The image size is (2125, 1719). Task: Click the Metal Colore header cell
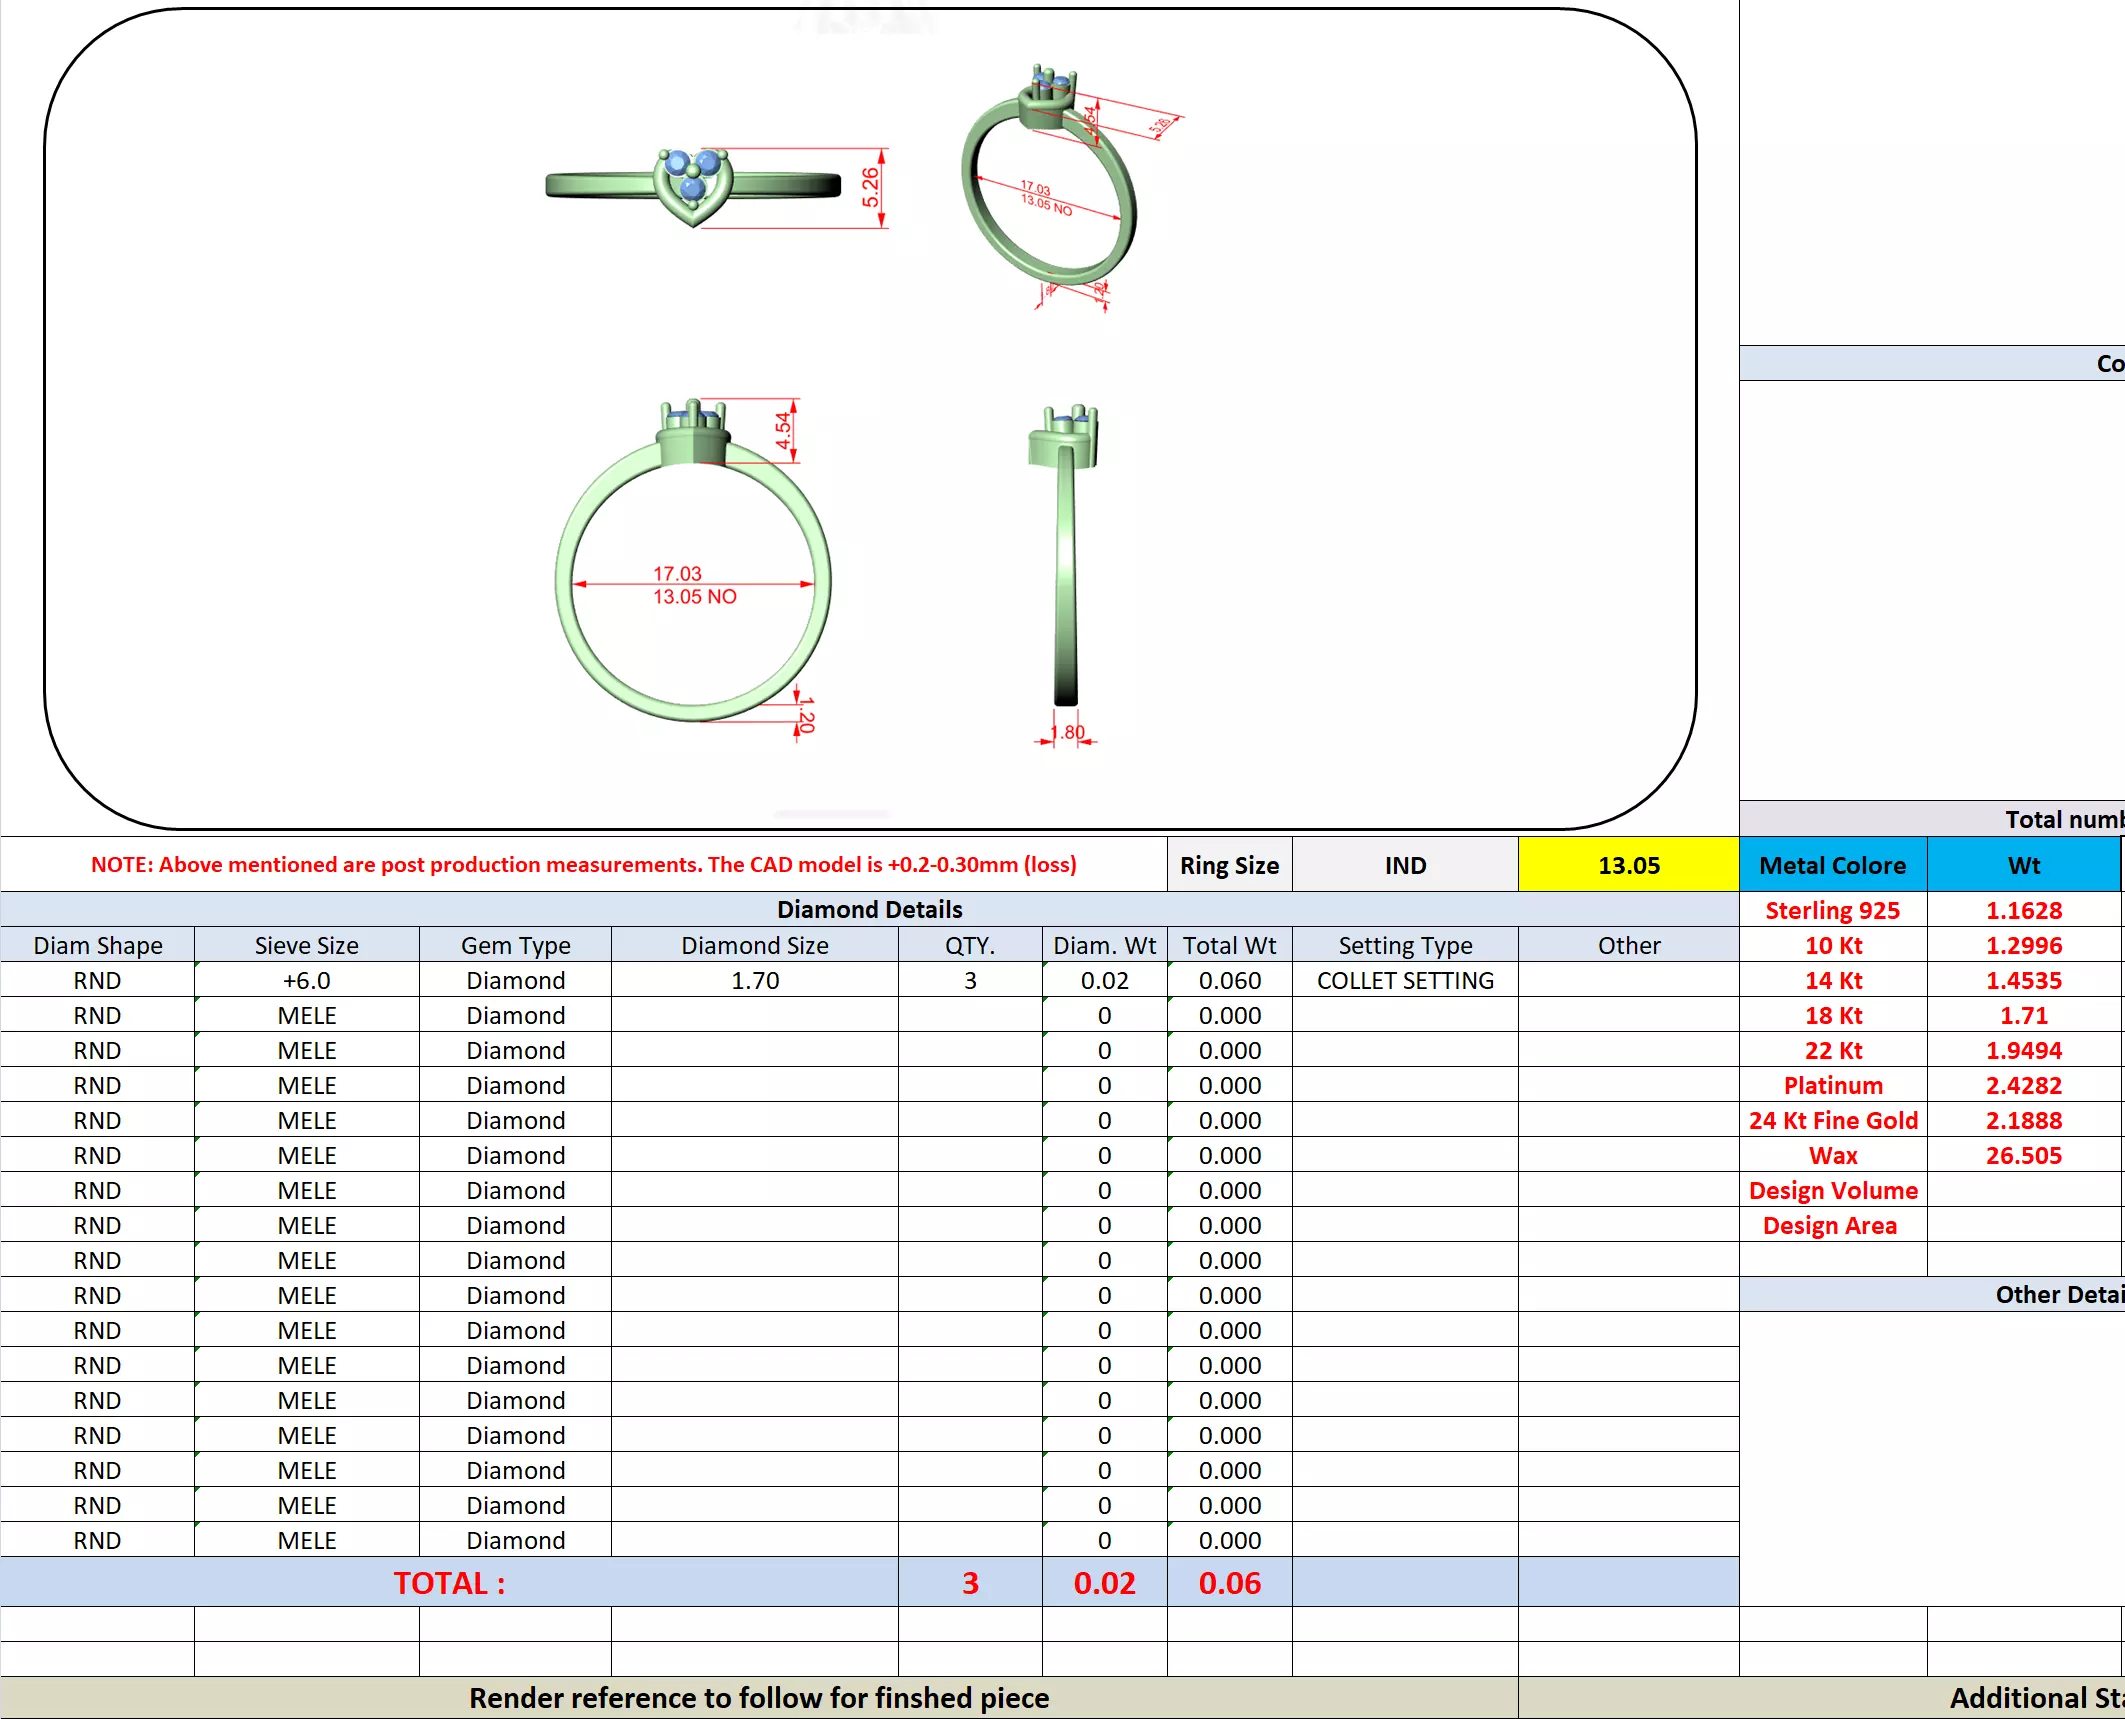pyautogui.click(x=1832, y=865)
